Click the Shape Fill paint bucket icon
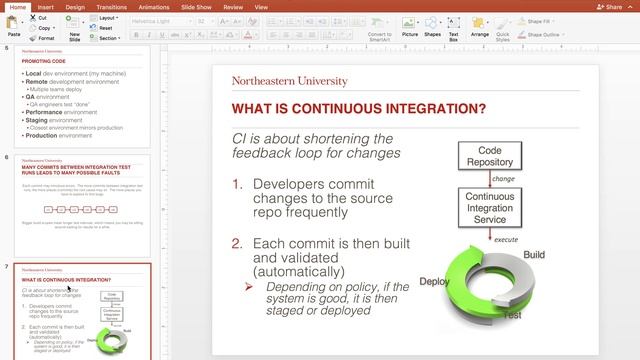This screenshot has width=640, height=360. coord(522,21)
